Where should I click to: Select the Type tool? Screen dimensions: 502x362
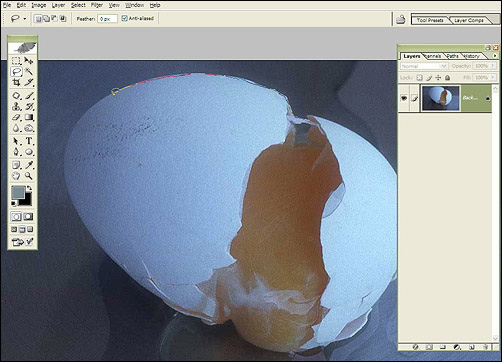pyautogui.click(x=29, y=141)
